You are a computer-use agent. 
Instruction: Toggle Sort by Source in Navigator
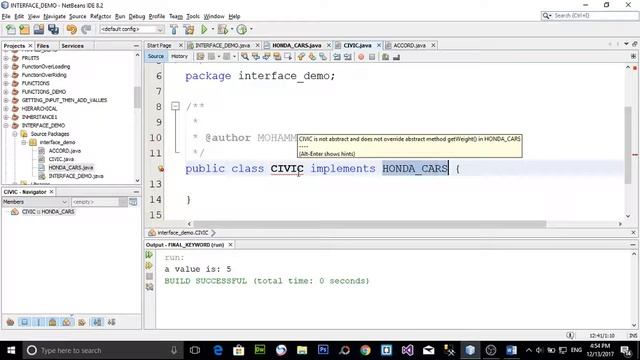tap(111, 322)
